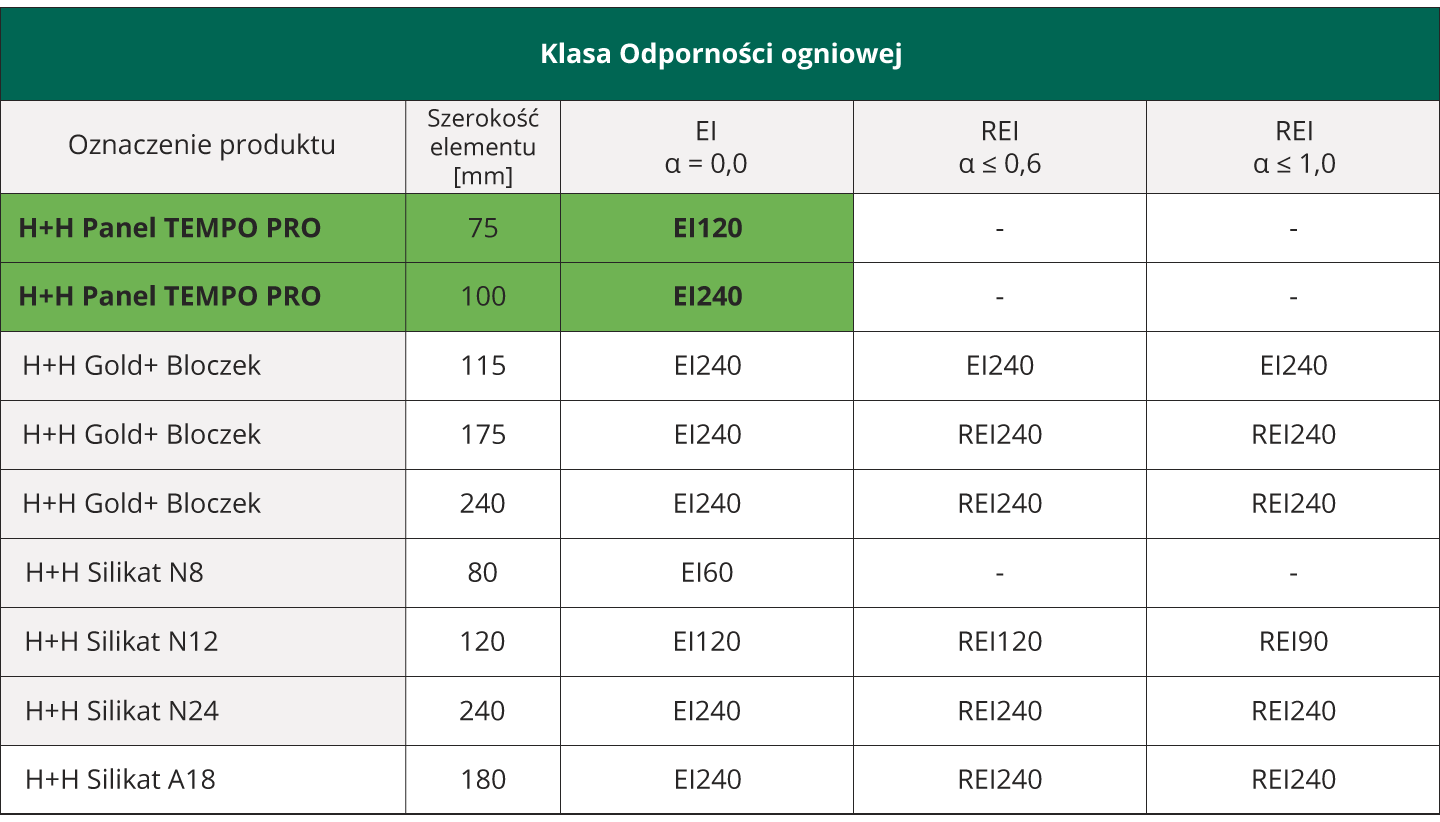Click the Klasa Odporności ogniowej header
The width and height of the screenshot is (1440, 822).
click(x=721, y=54)
